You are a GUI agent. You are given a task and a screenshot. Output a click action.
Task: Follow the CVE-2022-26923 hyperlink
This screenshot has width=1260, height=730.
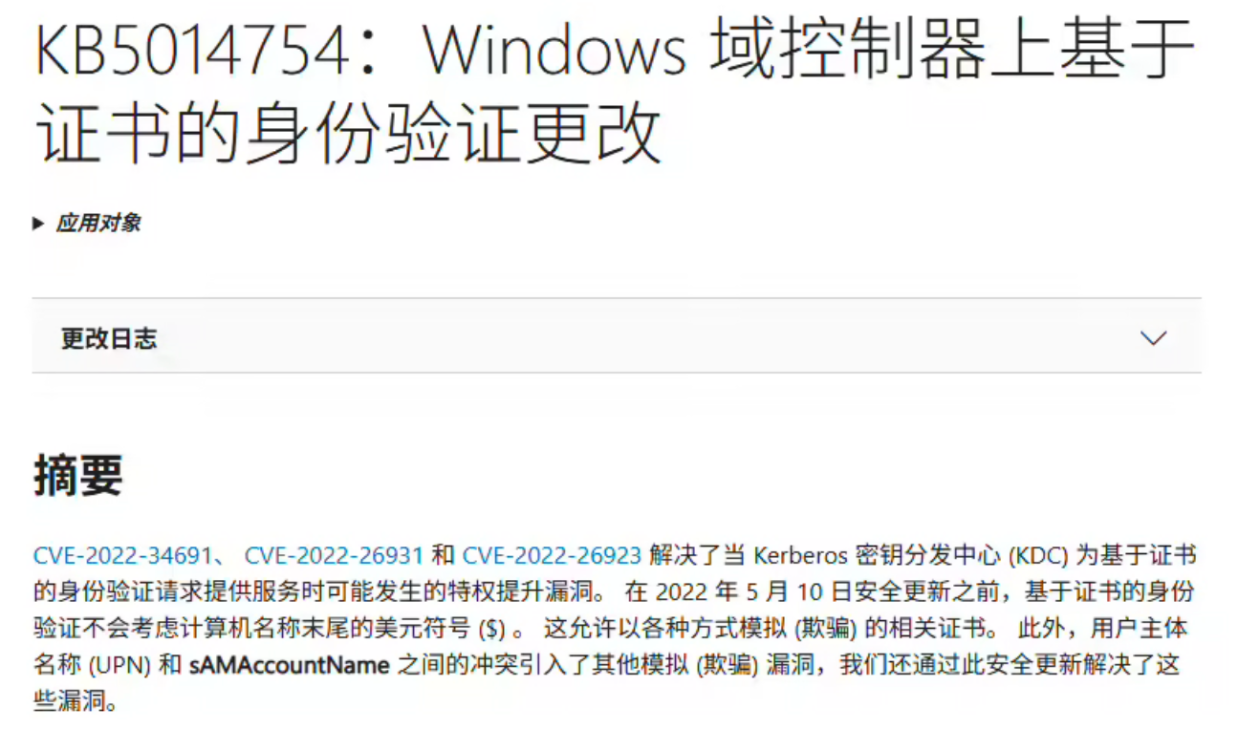pos(552,555)
